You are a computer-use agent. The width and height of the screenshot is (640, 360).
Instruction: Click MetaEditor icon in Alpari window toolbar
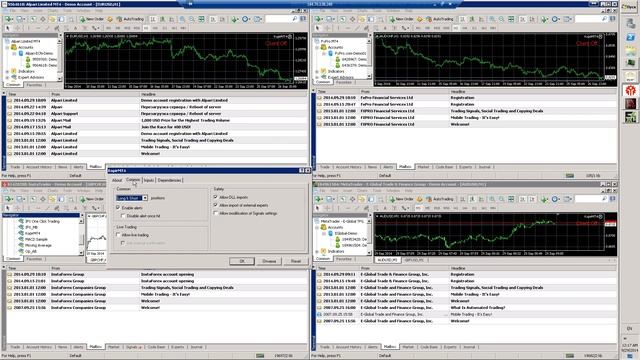click(x=110, y=19)
